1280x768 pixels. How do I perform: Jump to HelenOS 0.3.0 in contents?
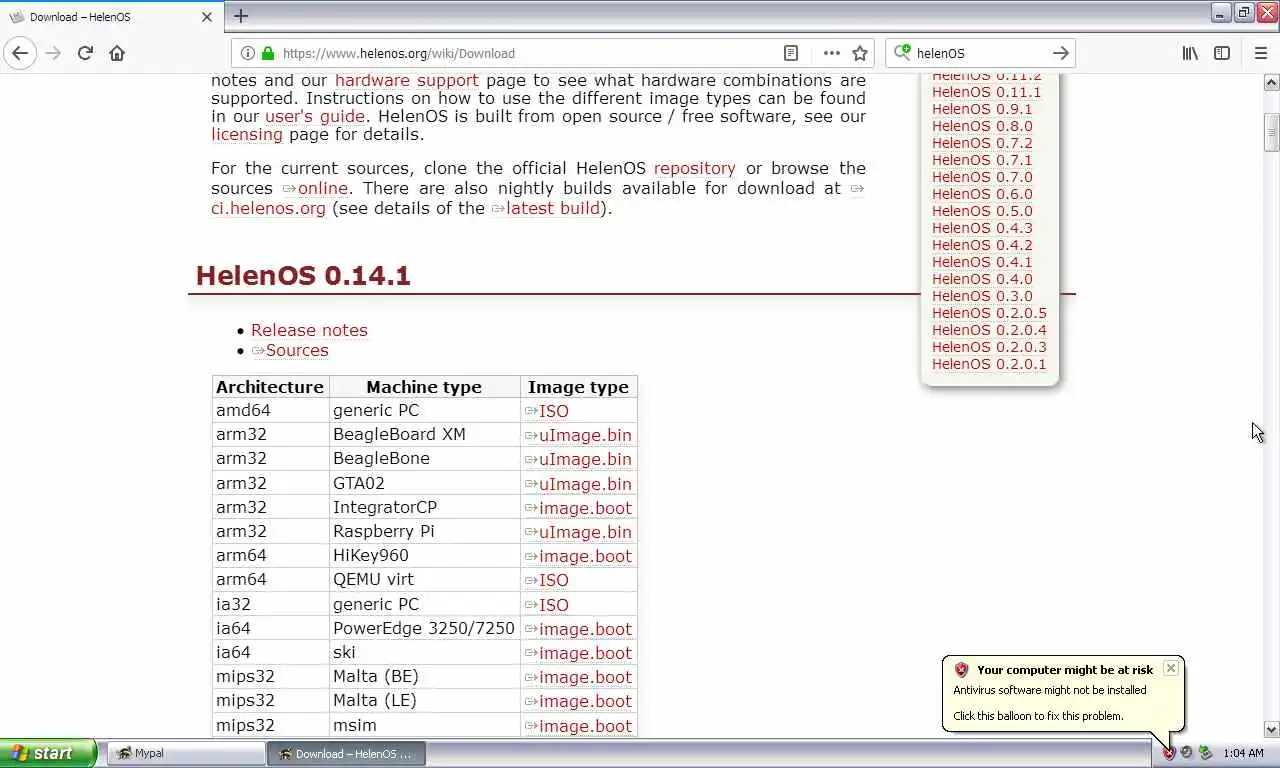click(982, 296)
